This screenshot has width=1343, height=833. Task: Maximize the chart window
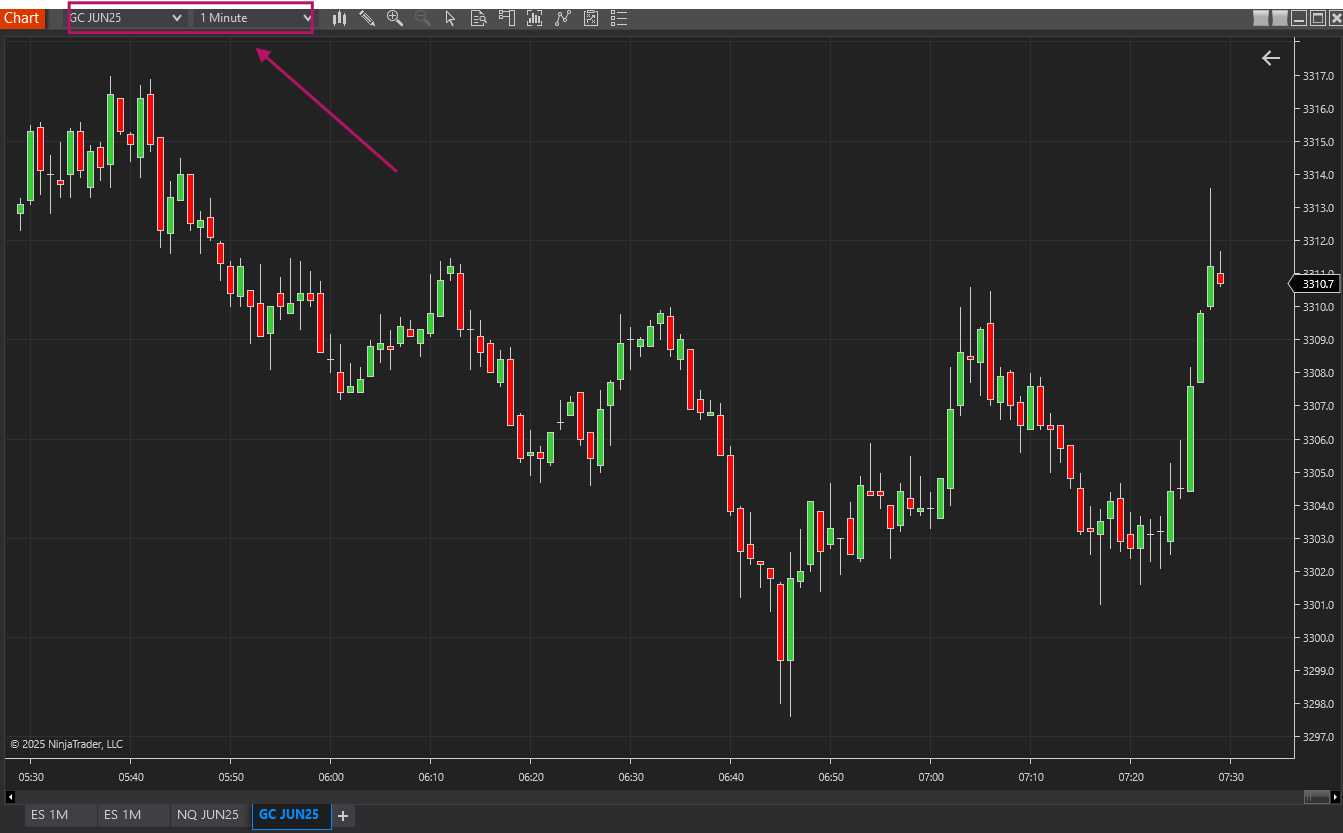1317,18
